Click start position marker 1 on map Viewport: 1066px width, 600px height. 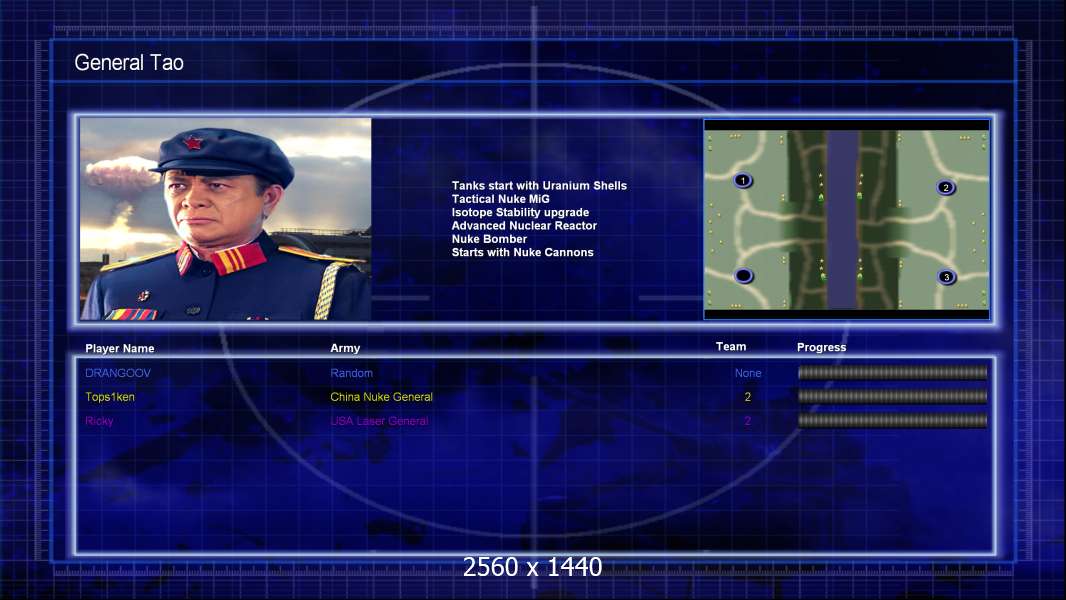743,181
